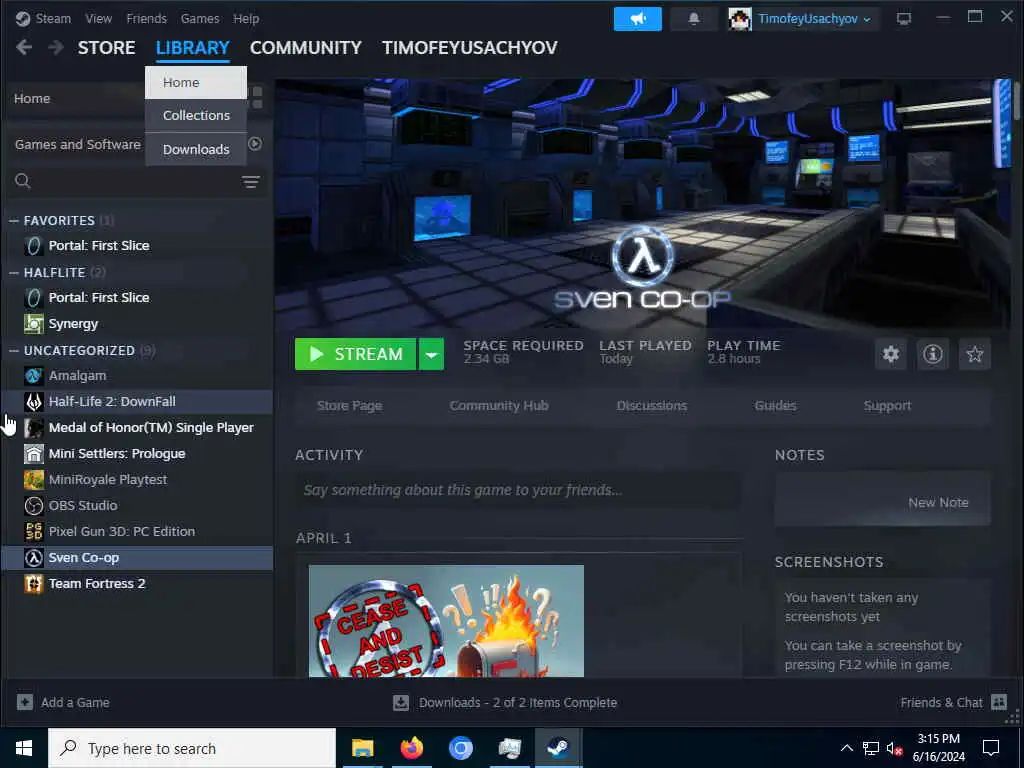Select MiniRoyale Playtest in the library
Screen dimensions: 1024x768
pyautogui.click(x=137, y=479)
